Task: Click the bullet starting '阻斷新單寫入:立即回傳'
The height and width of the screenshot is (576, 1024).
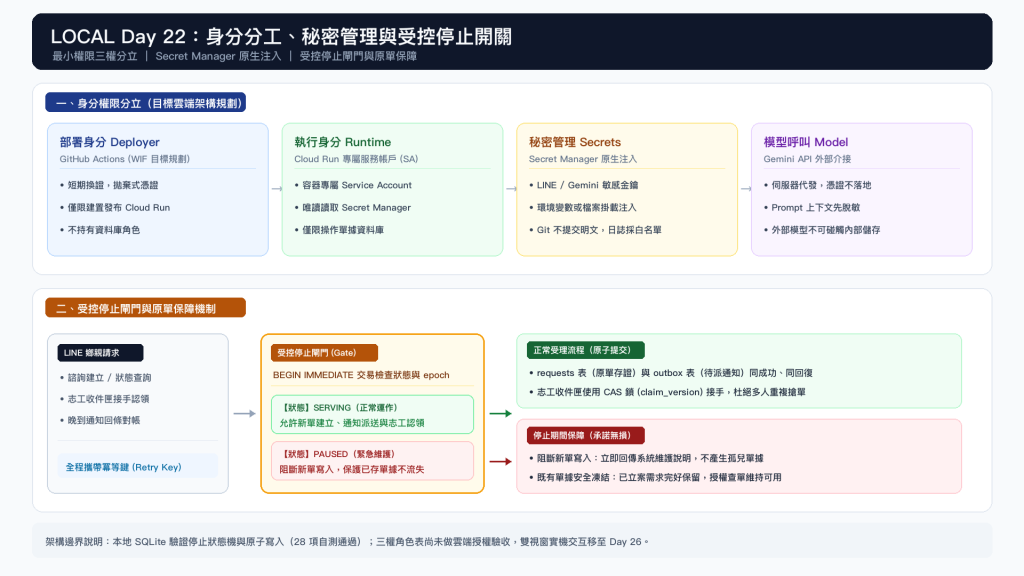Action: pyautogui.click(x=650, y=458)
